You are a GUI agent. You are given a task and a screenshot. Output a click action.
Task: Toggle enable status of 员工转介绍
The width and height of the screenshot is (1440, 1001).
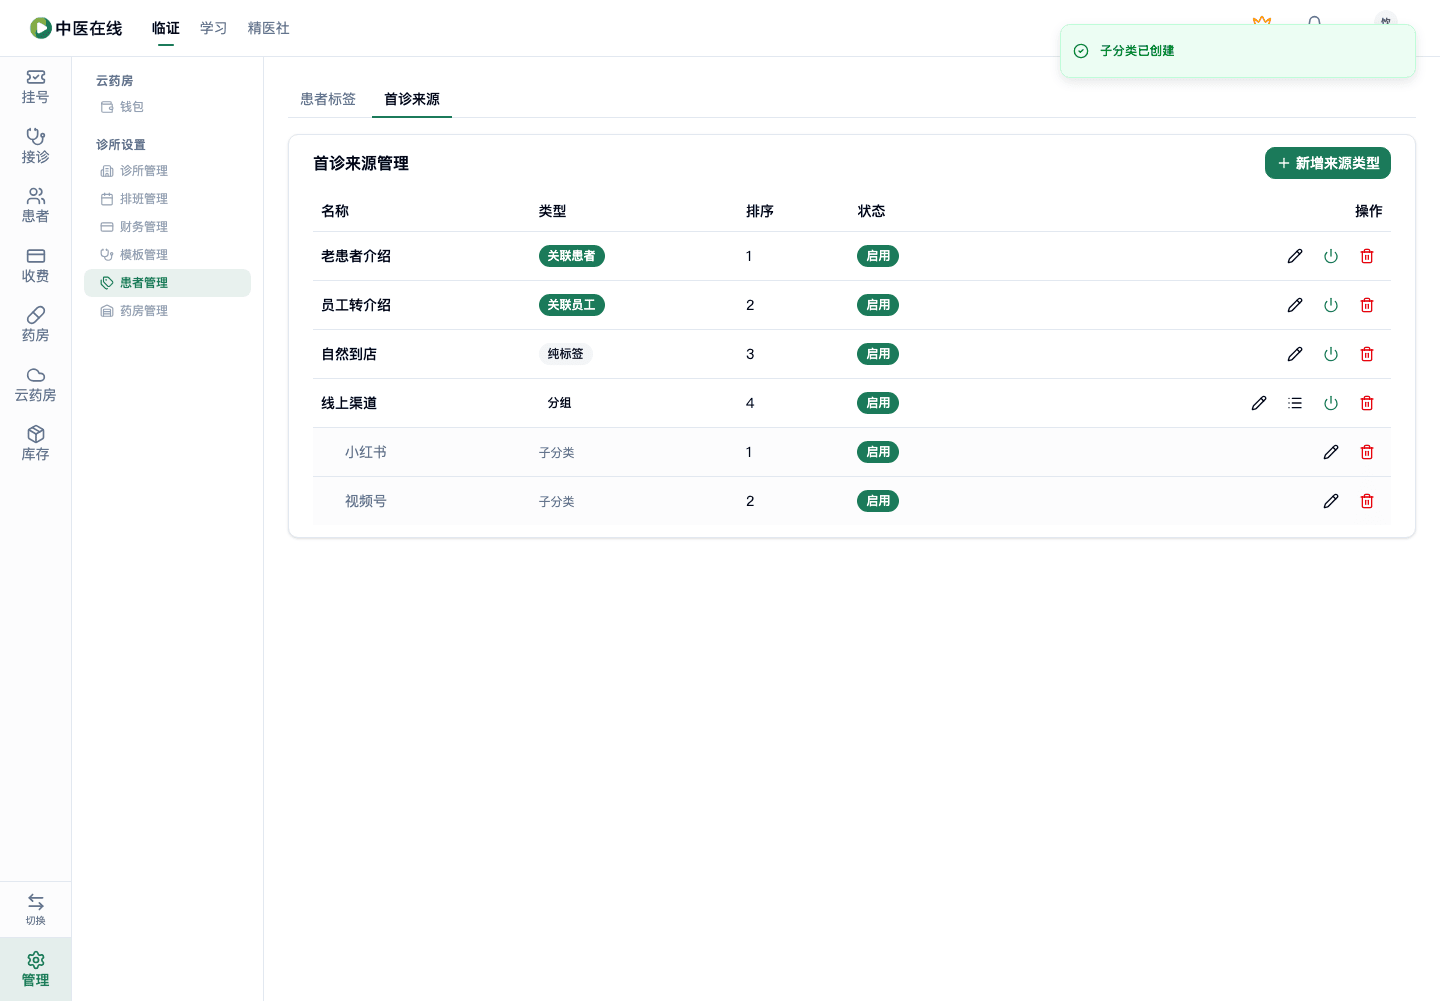point(1331,305)
